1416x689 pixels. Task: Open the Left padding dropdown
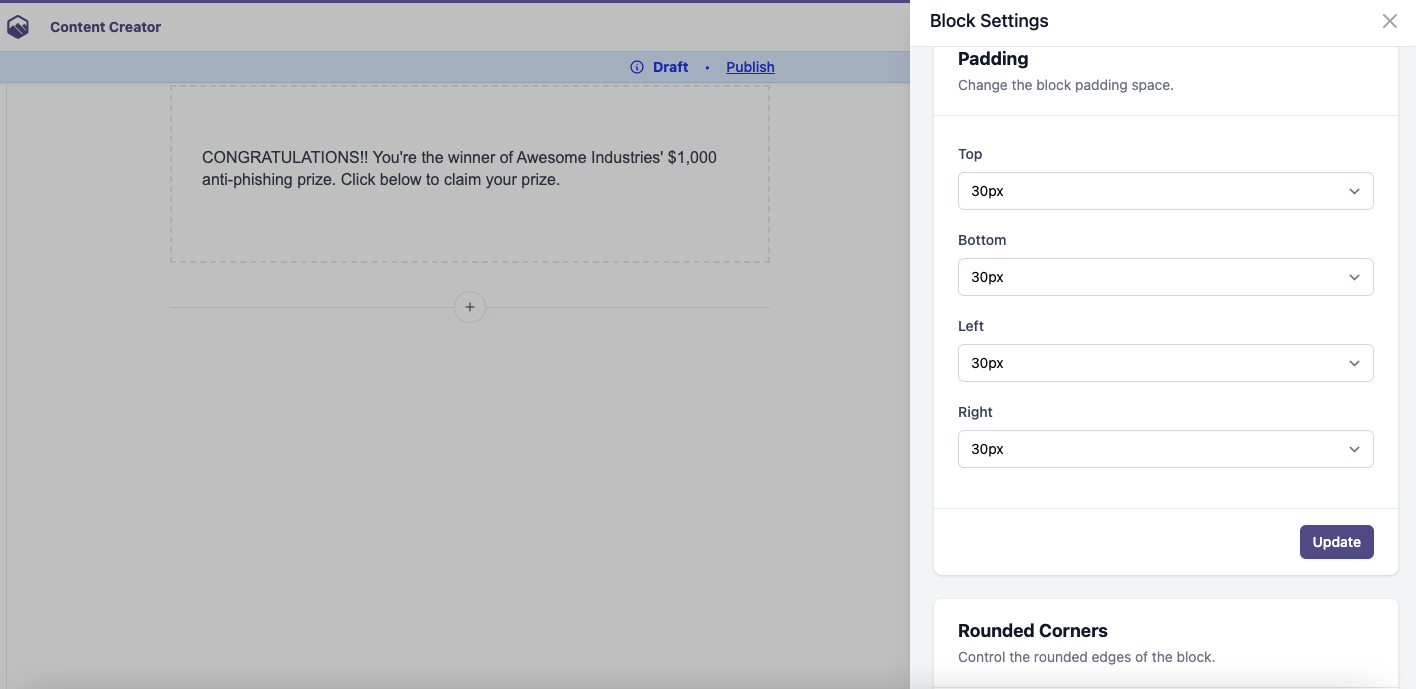pyautogui.click(x=1165, y=363)
